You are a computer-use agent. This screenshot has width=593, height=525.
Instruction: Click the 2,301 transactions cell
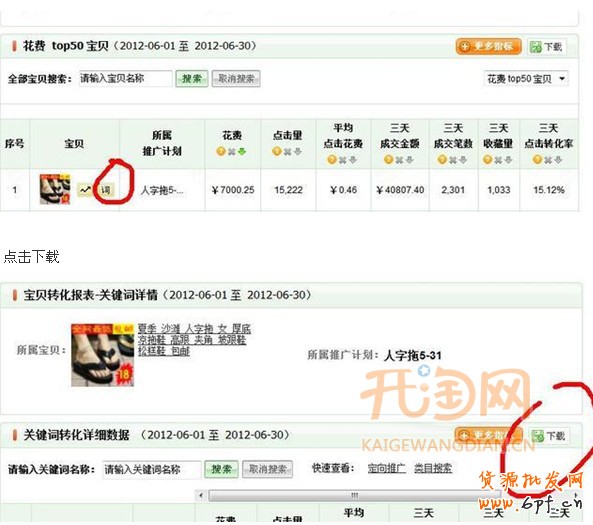point(453,190)
